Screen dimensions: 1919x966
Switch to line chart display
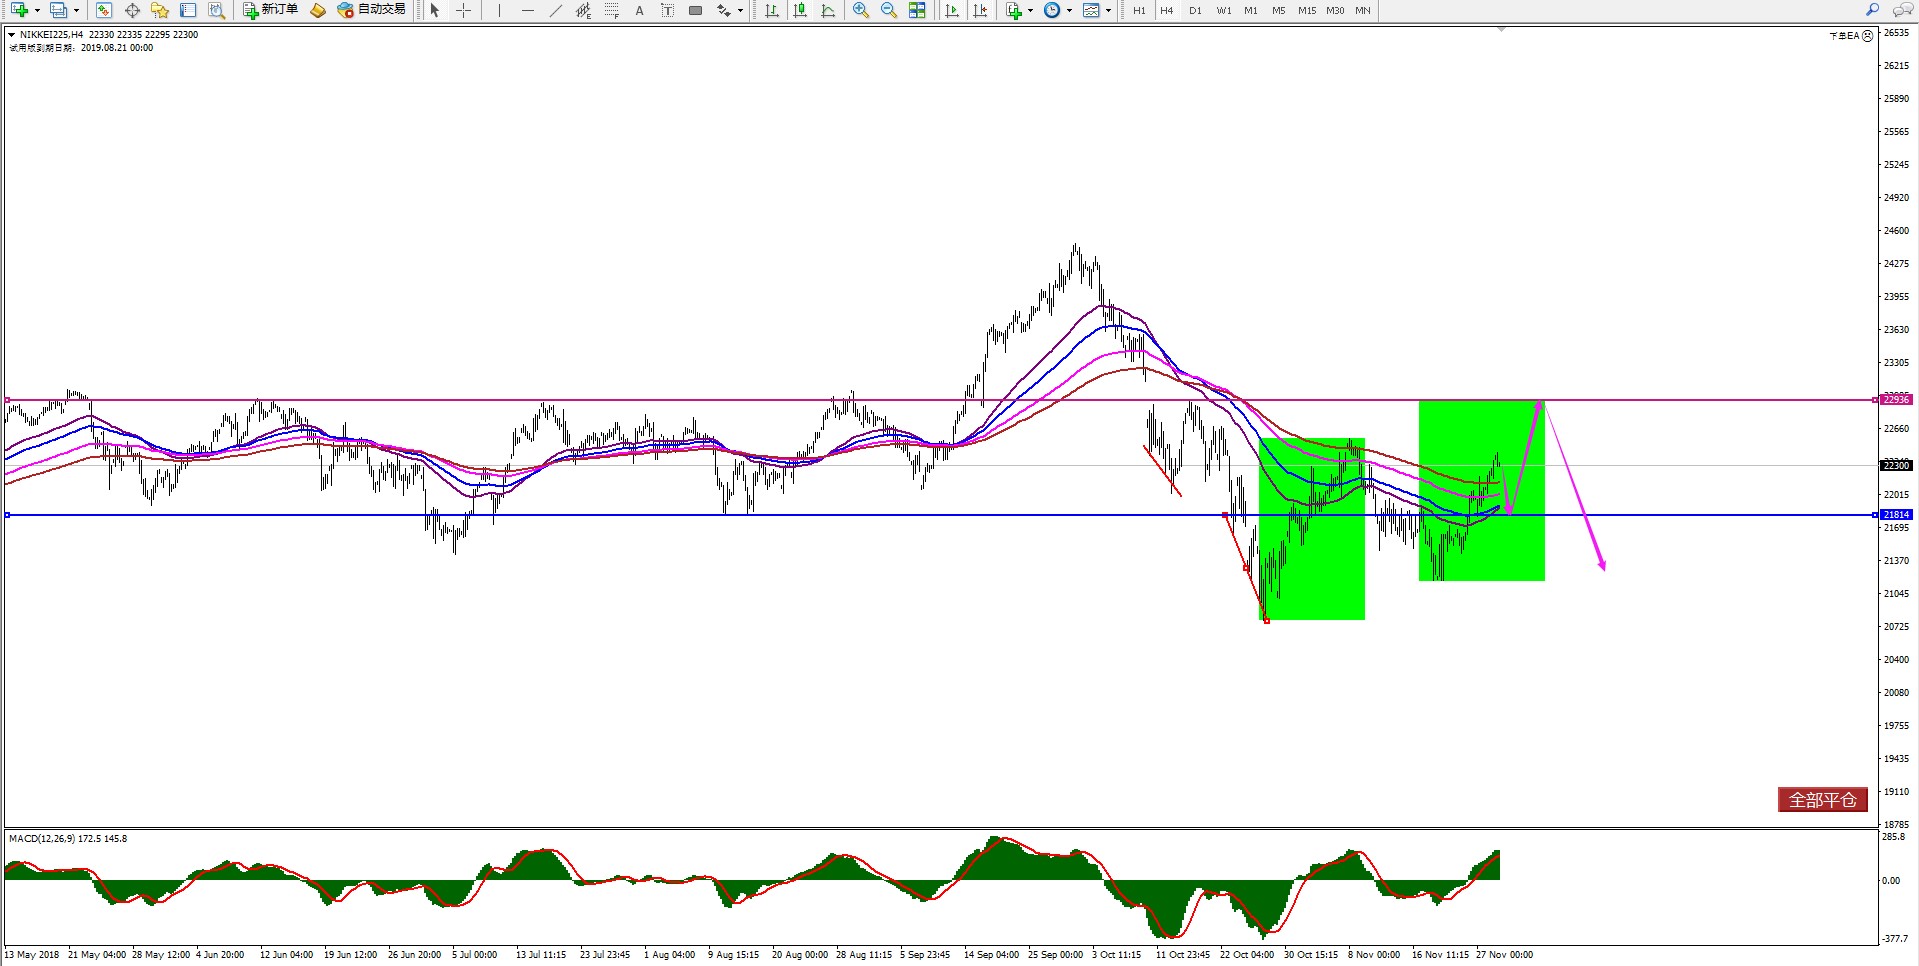828,10
